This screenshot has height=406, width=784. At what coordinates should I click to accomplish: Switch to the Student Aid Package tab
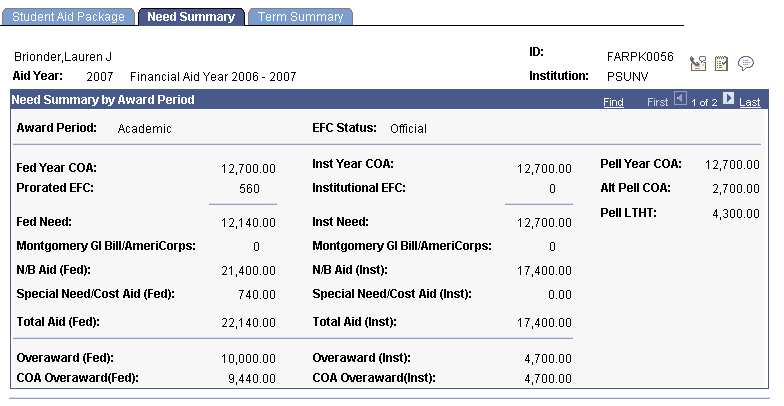(x=68, y=16)
